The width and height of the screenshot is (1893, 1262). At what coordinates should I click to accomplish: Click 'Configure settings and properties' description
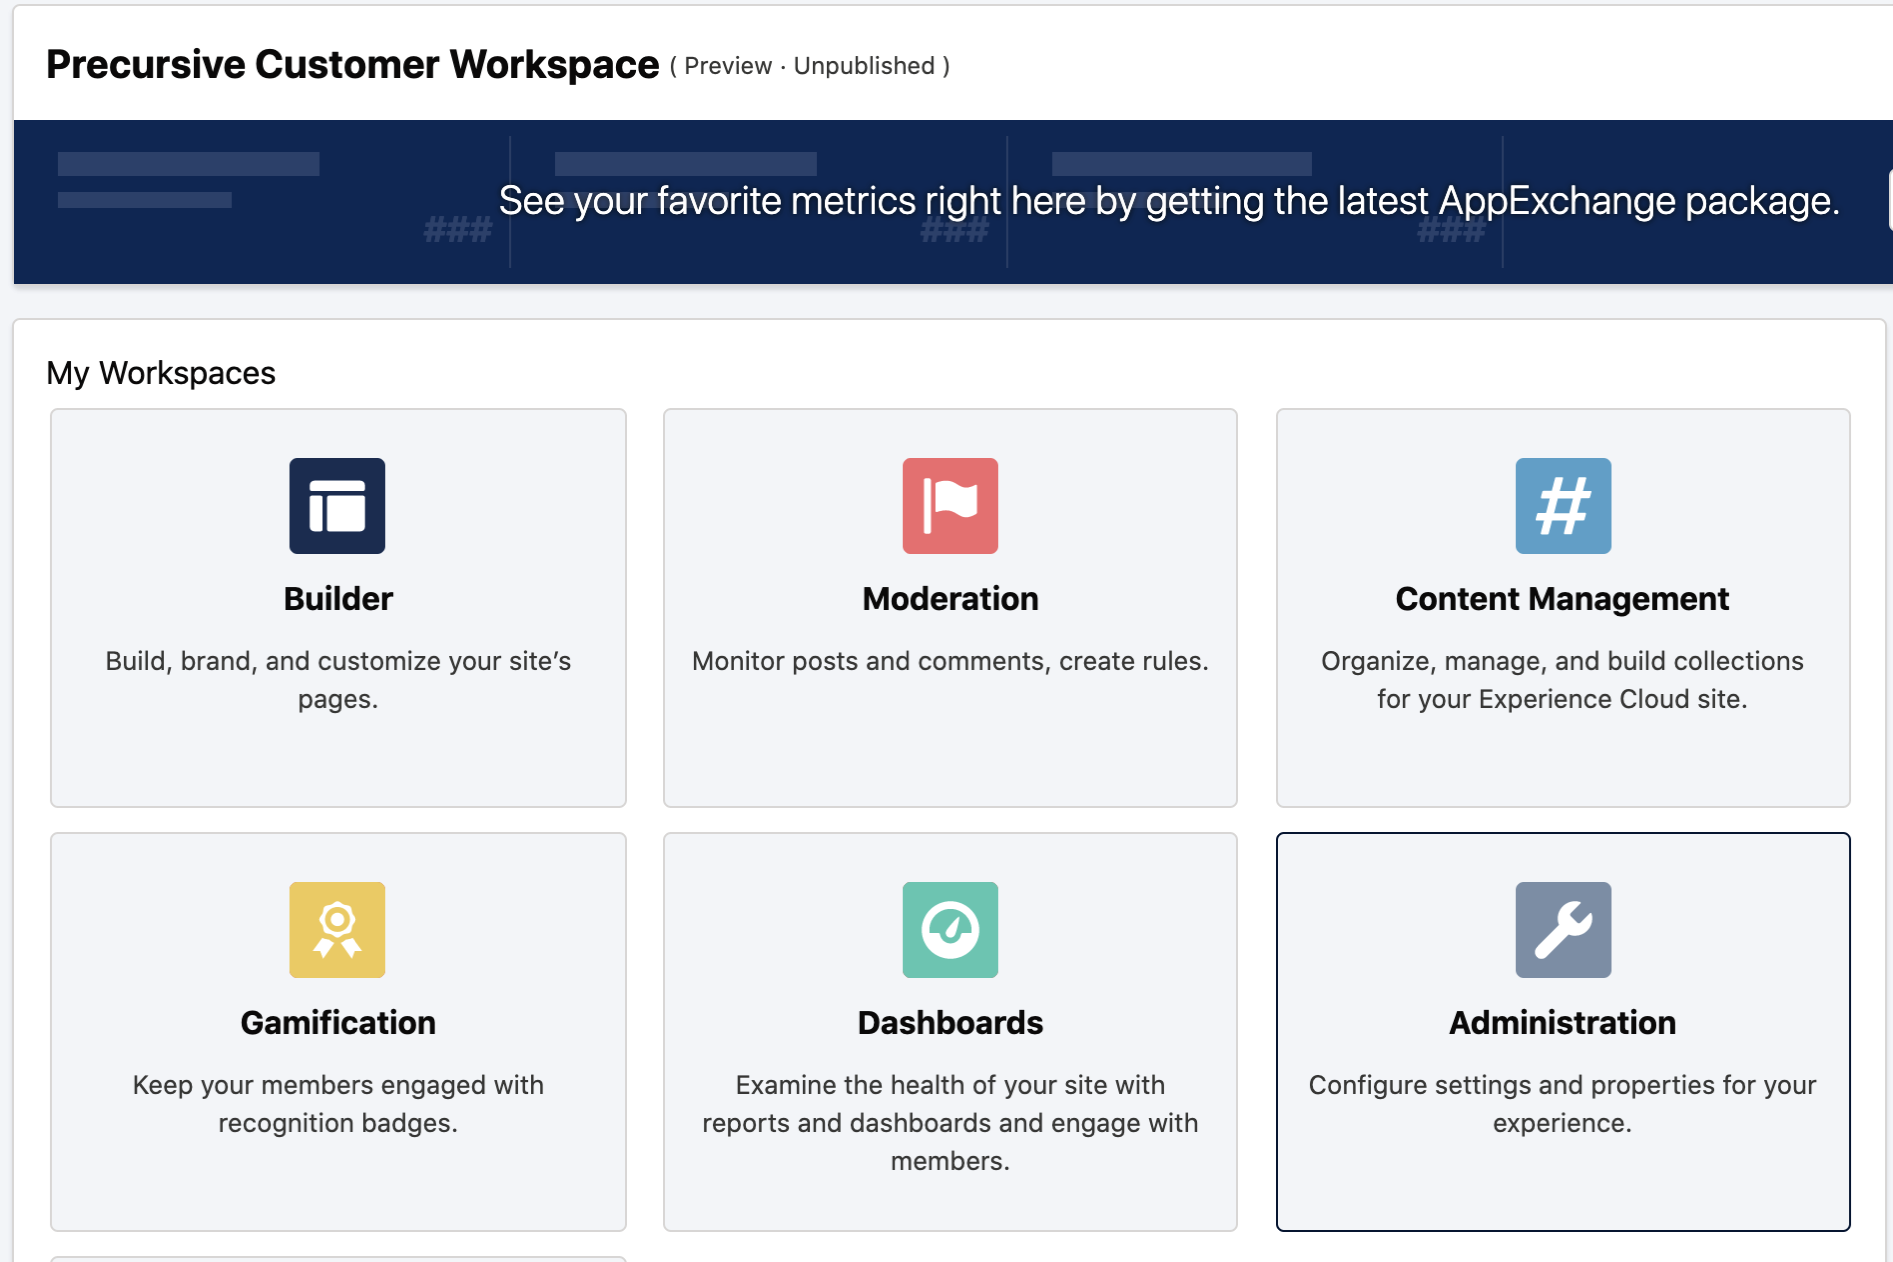coord(1562,1104)
